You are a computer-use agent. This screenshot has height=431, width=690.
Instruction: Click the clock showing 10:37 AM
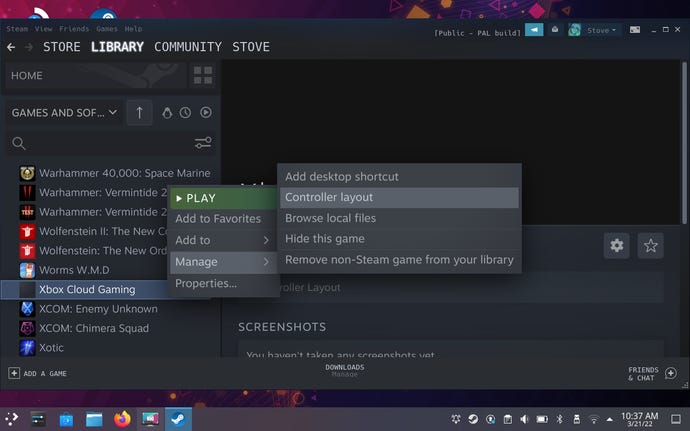point(639,419)
